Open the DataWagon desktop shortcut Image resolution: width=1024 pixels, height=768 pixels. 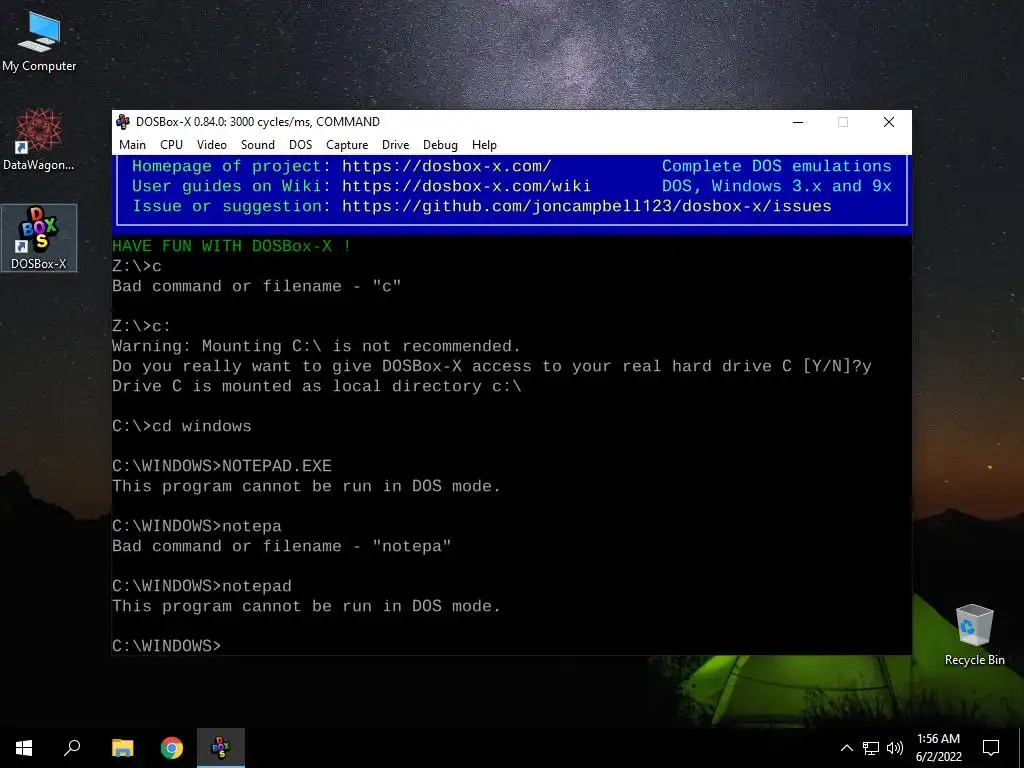click(39, 140)
